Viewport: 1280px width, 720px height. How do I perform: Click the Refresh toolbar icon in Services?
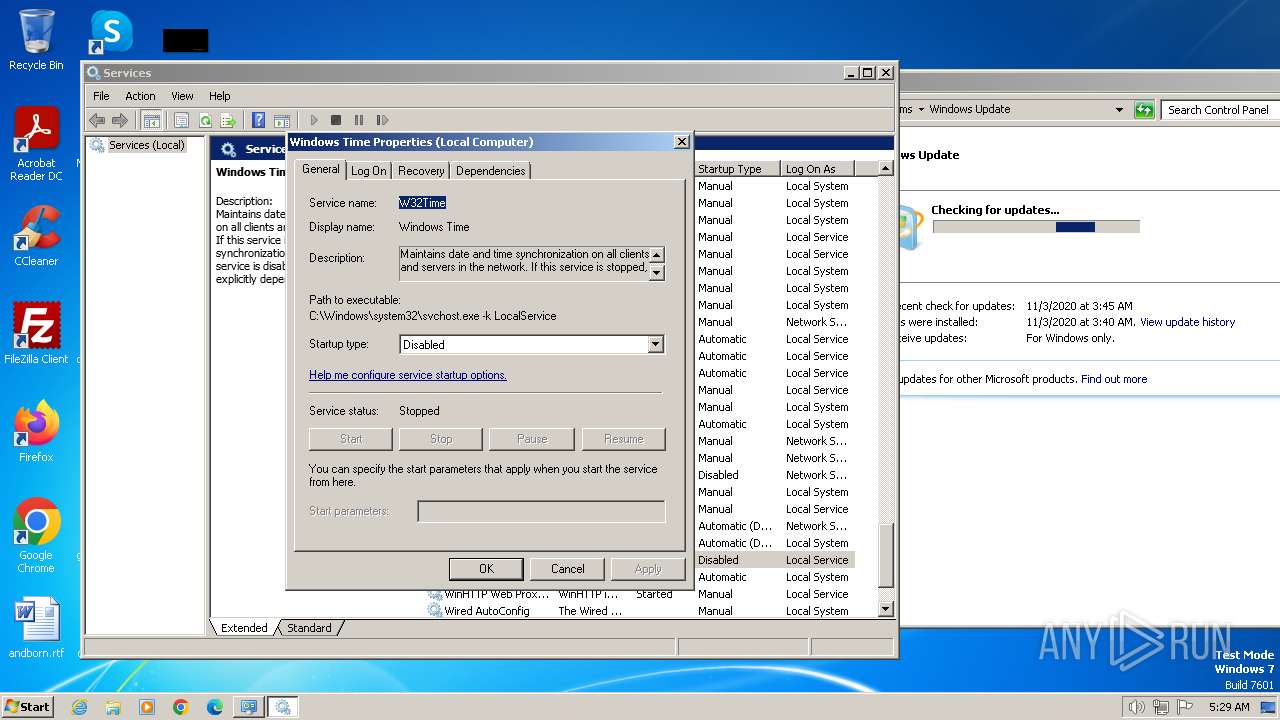205,120
